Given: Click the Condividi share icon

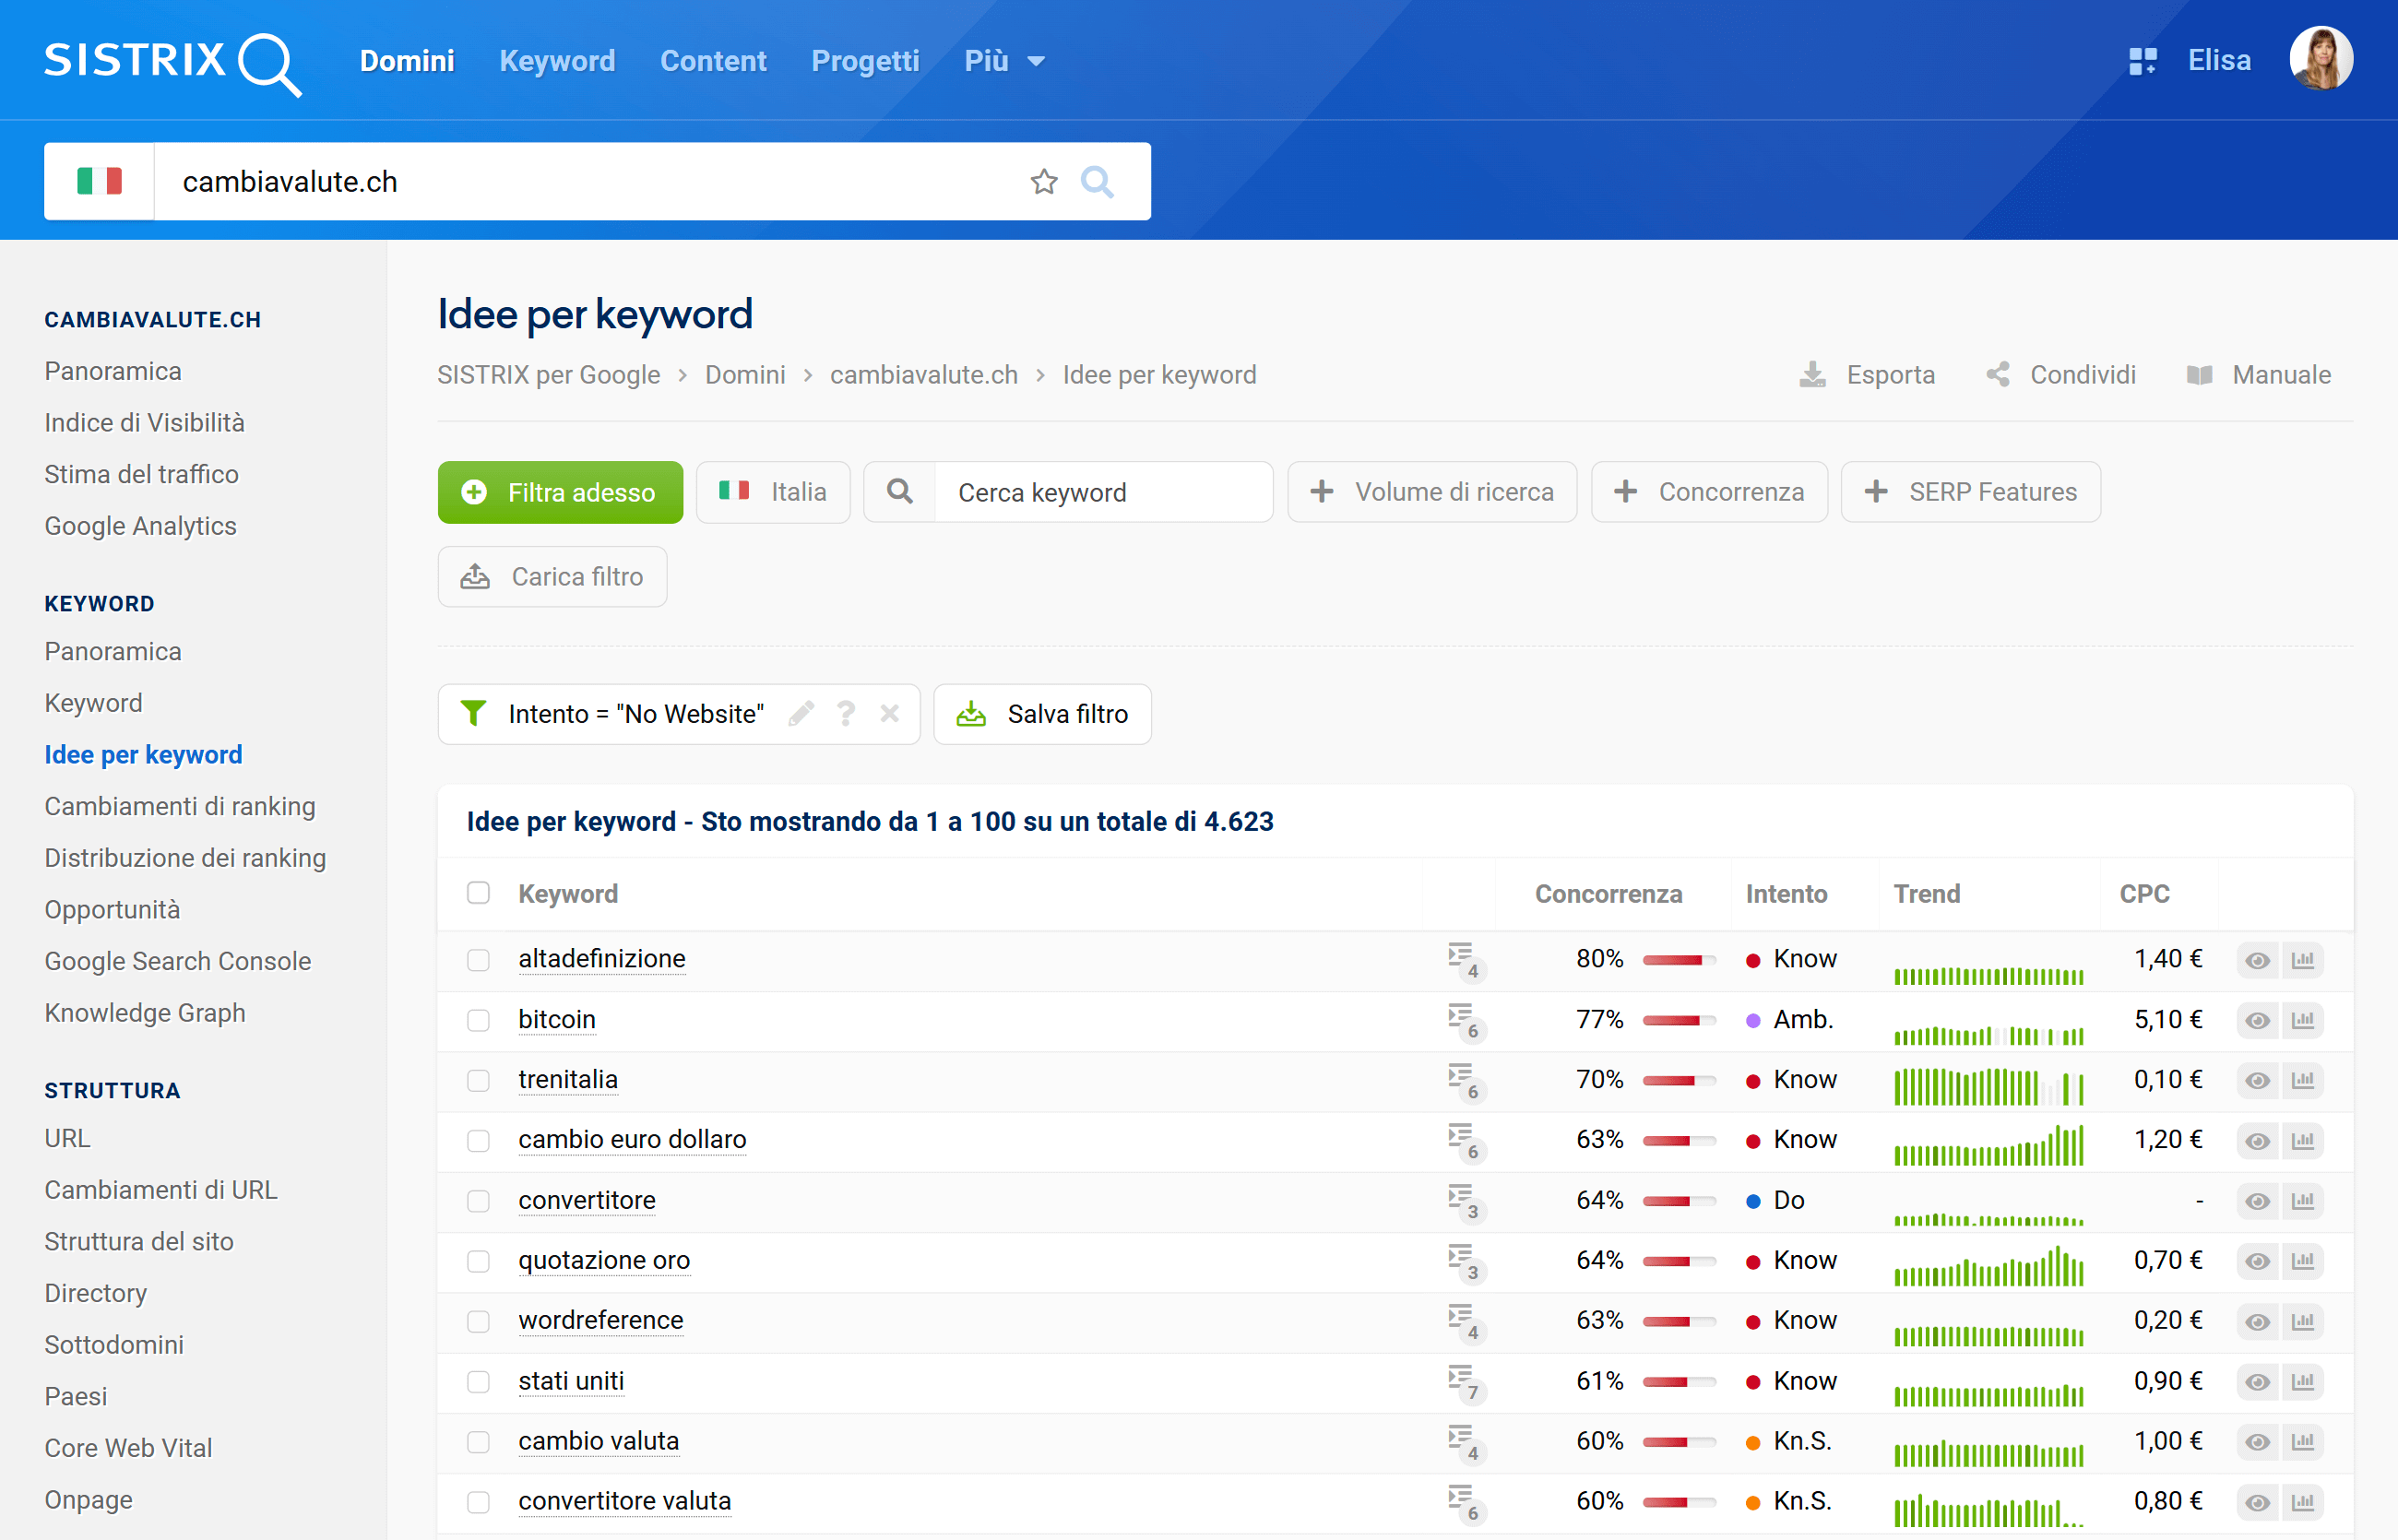Looking at the screenshot, I should (2000, 374).
